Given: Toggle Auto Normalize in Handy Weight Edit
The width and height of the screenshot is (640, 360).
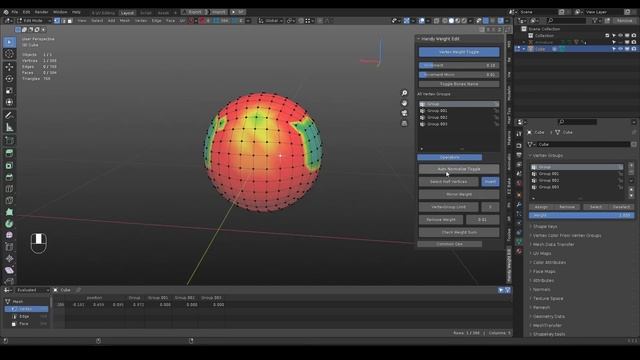Looking at the screenshot, I should (459, 169).
